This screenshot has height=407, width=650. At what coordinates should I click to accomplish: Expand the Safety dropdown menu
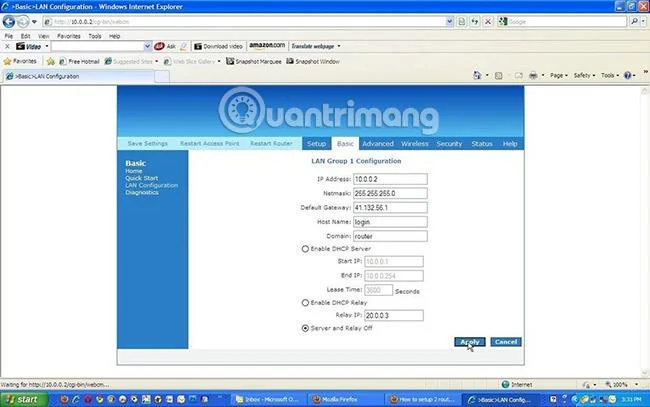pos(585,75)
